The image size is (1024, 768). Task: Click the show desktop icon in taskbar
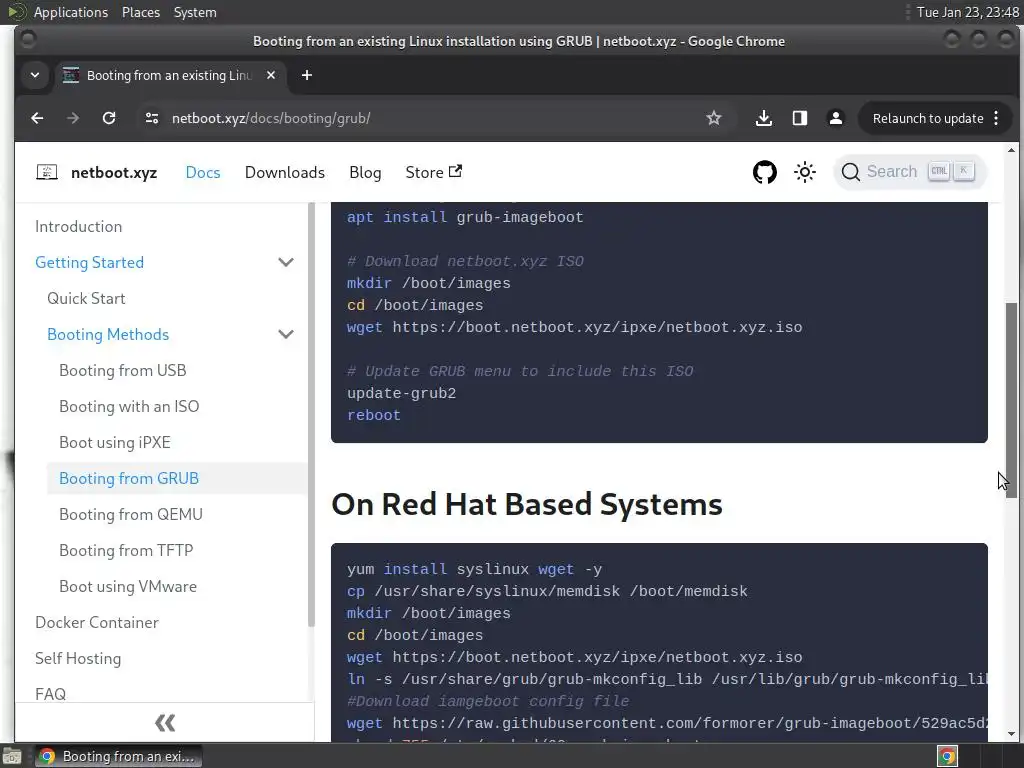tap(12, 756)
